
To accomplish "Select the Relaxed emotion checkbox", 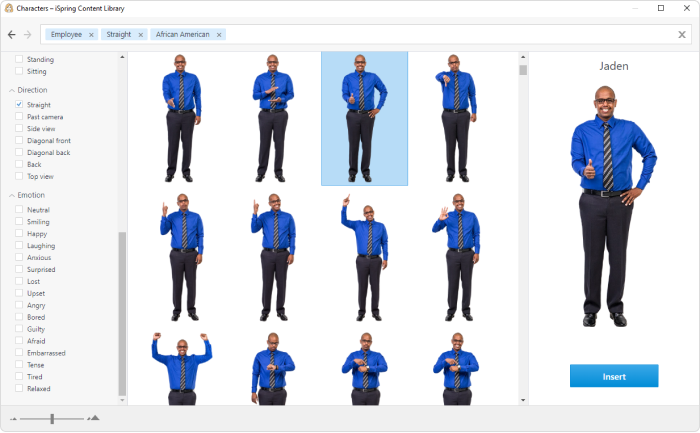I will (19, 388).
